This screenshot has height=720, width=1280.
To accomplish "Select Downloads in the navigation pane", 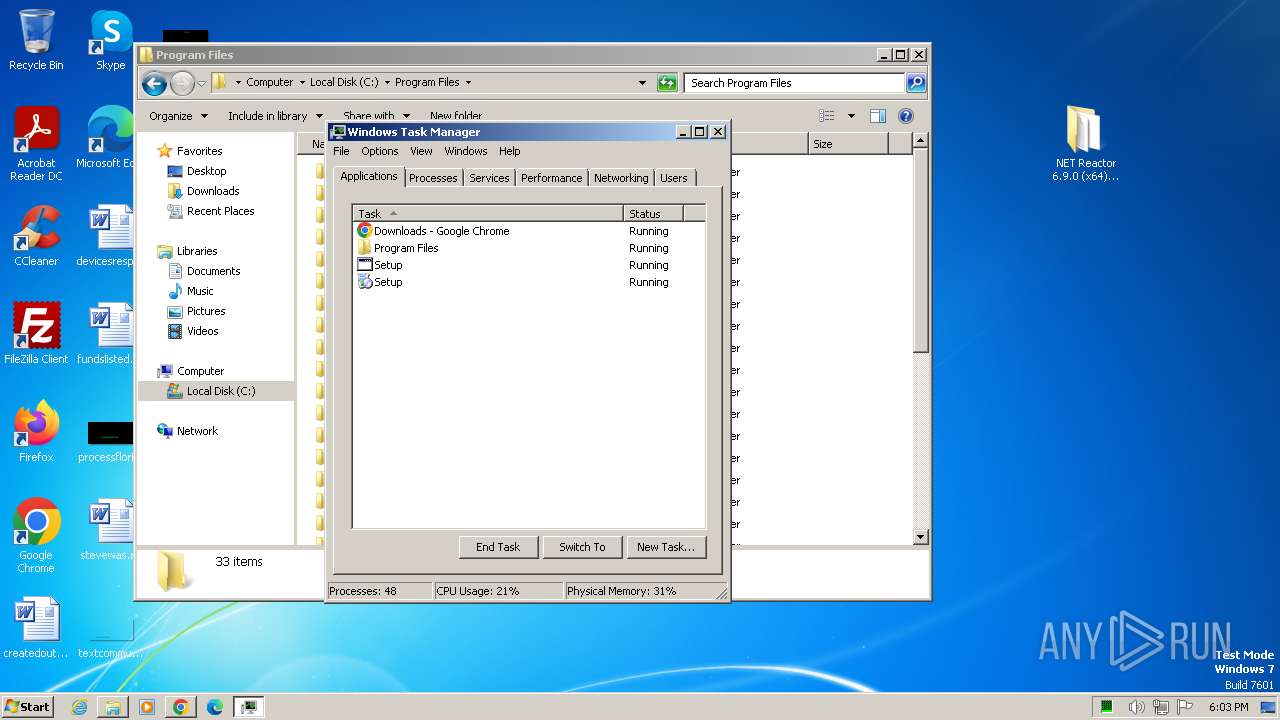I will tap(212, 191).
